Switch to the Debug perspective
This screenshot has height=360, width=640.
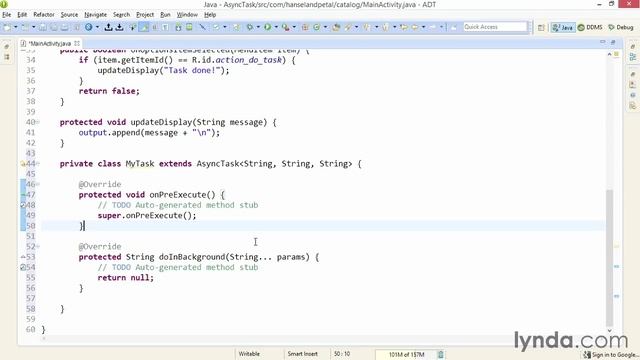620,27
